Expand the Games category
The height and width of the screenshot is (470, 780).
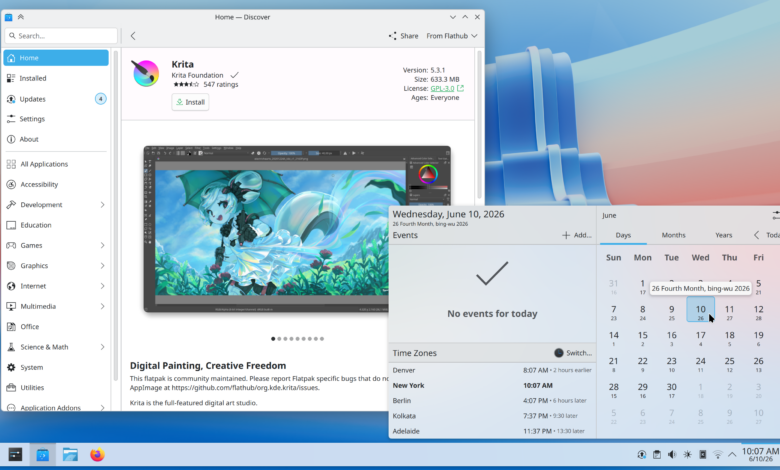pos(102,246)
